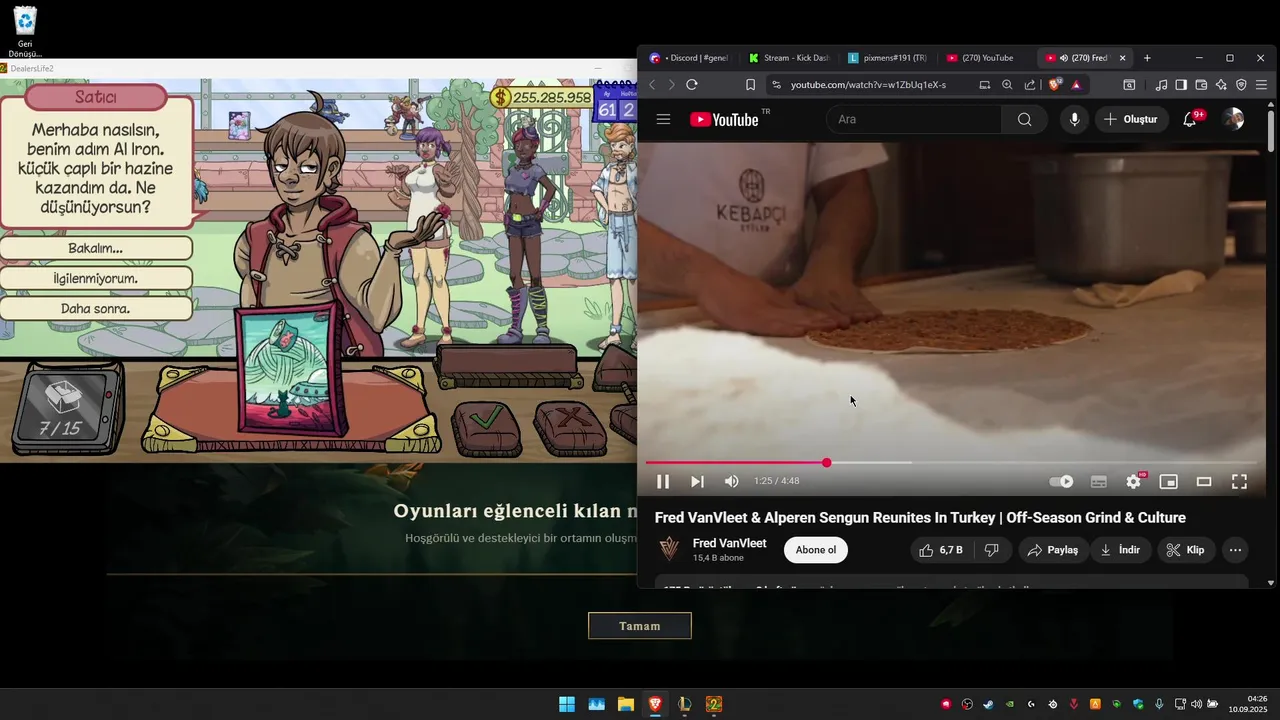Click the Paylaş share button
Image resolution: width=1280 pixels, height=720 pixels.
[x=1054, y=550]
